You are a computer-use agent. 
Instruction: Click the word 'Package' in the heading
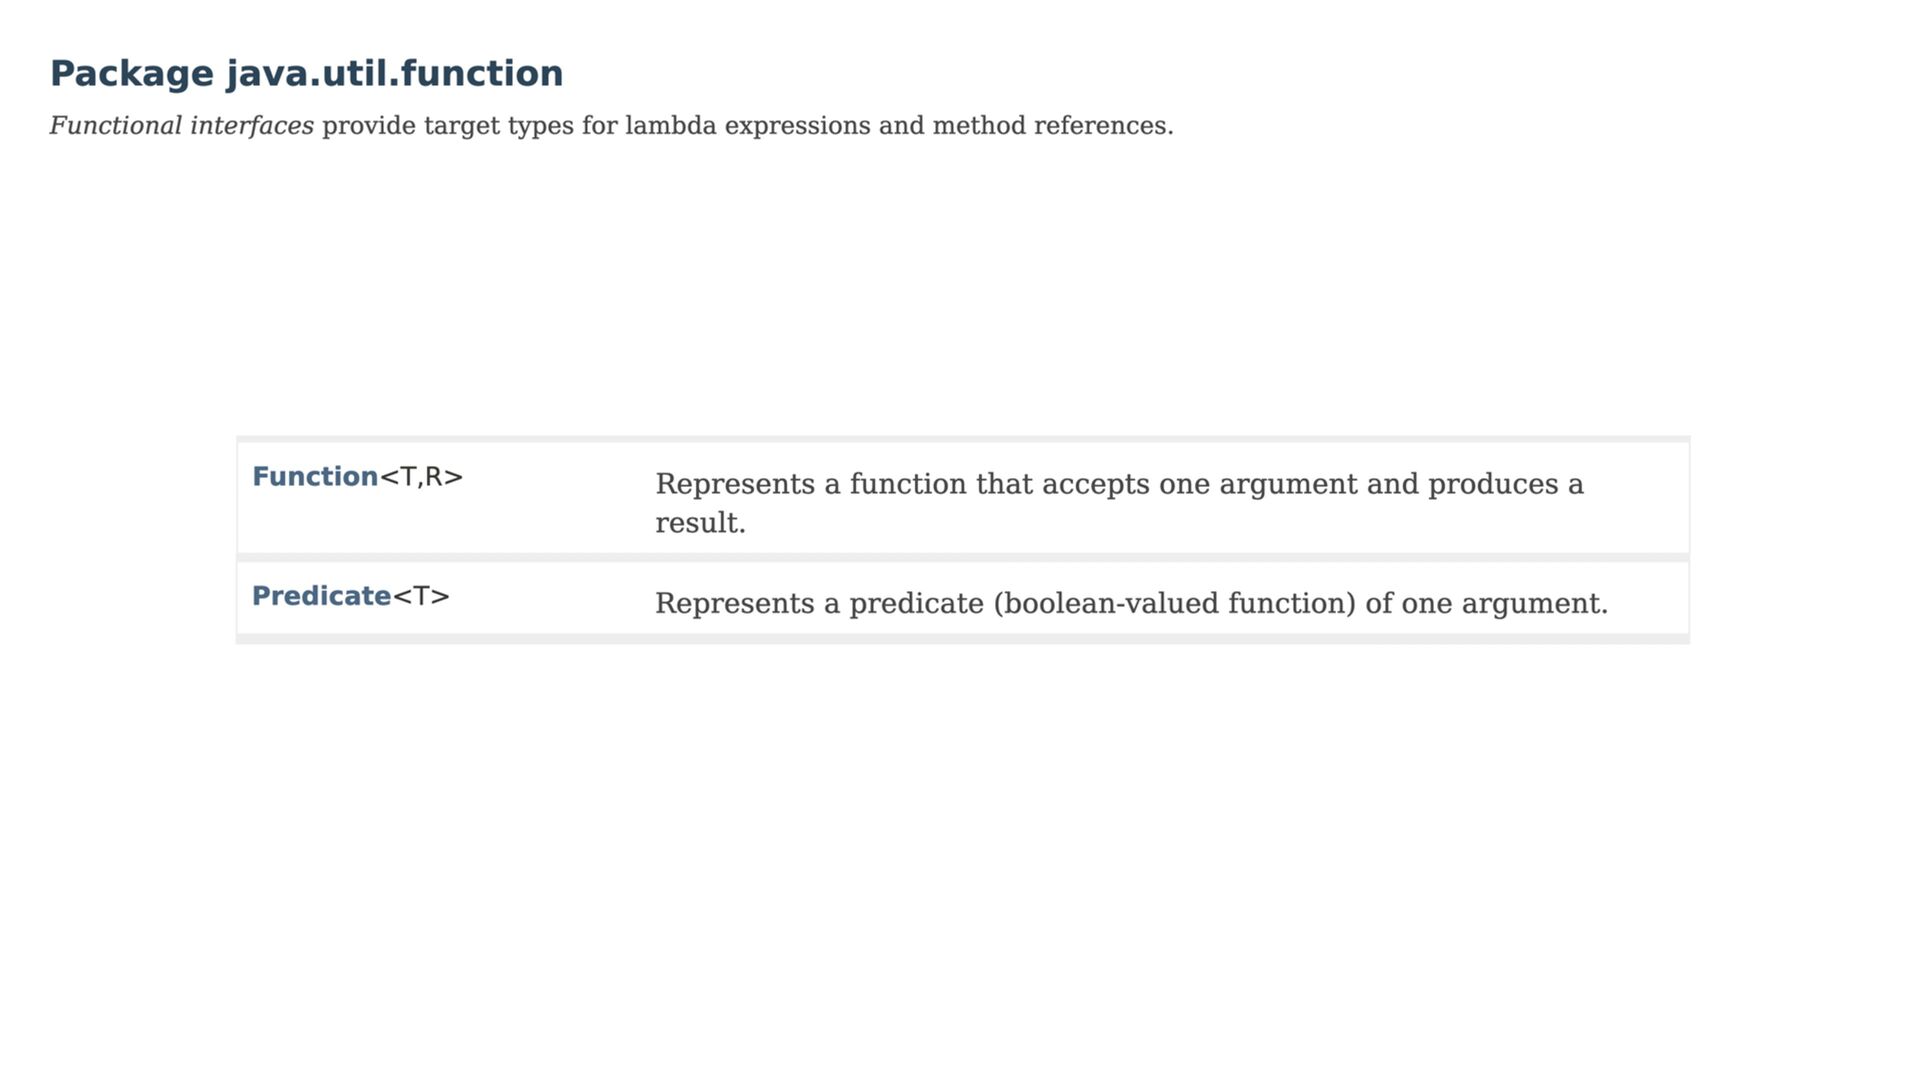tap(131, 73)
